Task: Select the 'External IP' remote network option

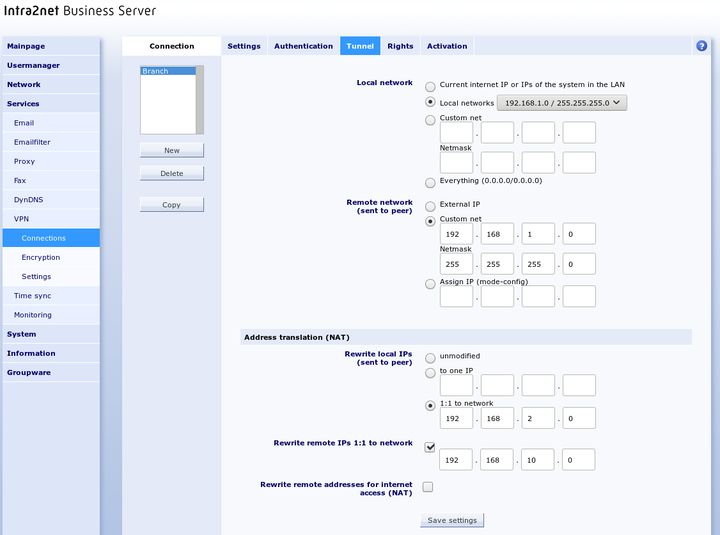Action: pyautogui.click(x=430, y=206)
